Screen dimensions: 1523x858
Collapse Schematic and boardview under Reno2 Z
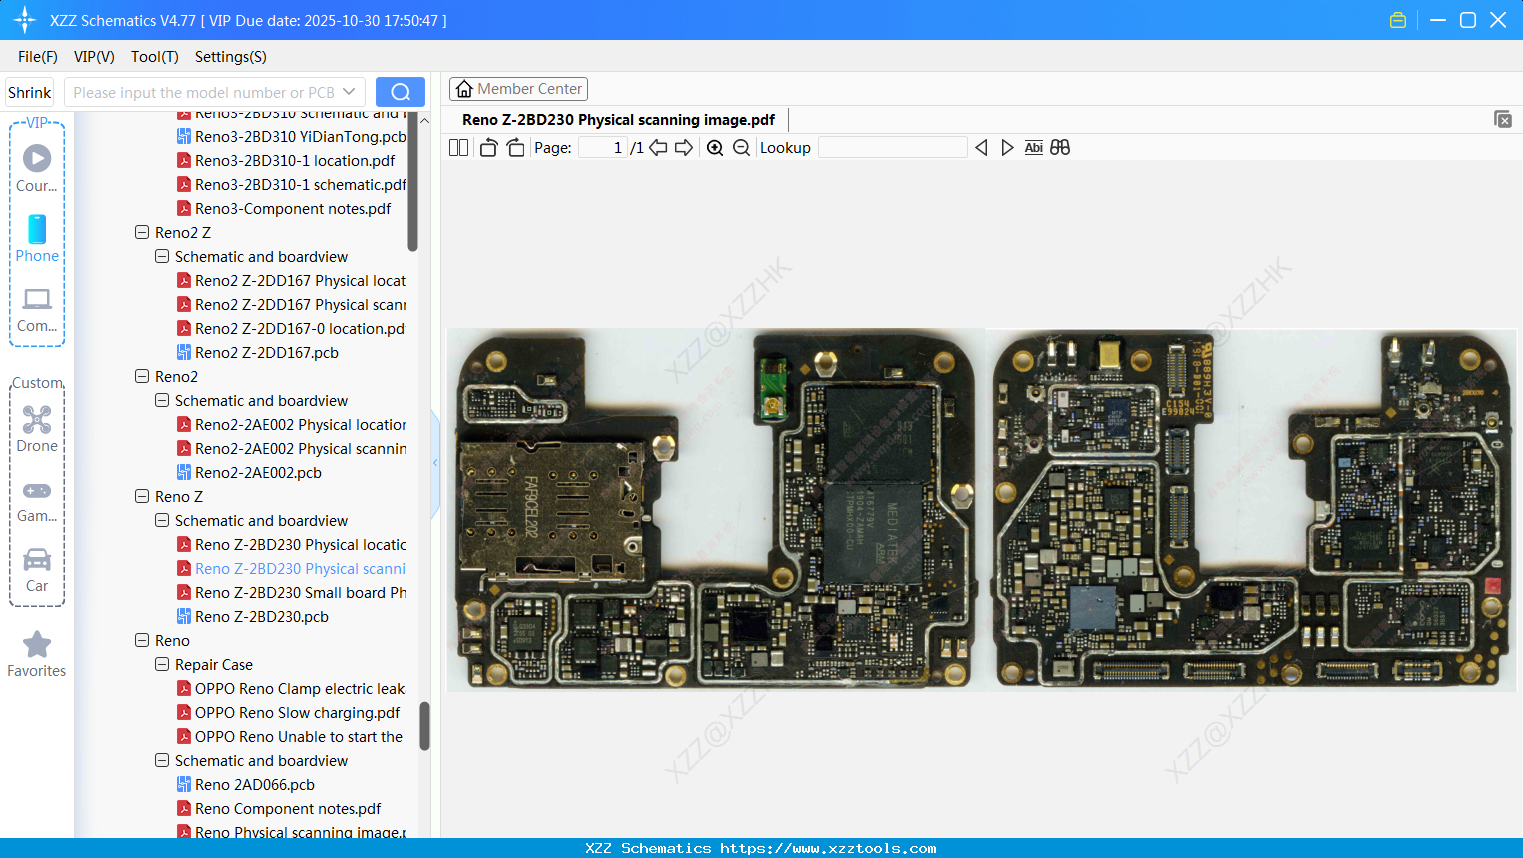(x=162, y=256)
